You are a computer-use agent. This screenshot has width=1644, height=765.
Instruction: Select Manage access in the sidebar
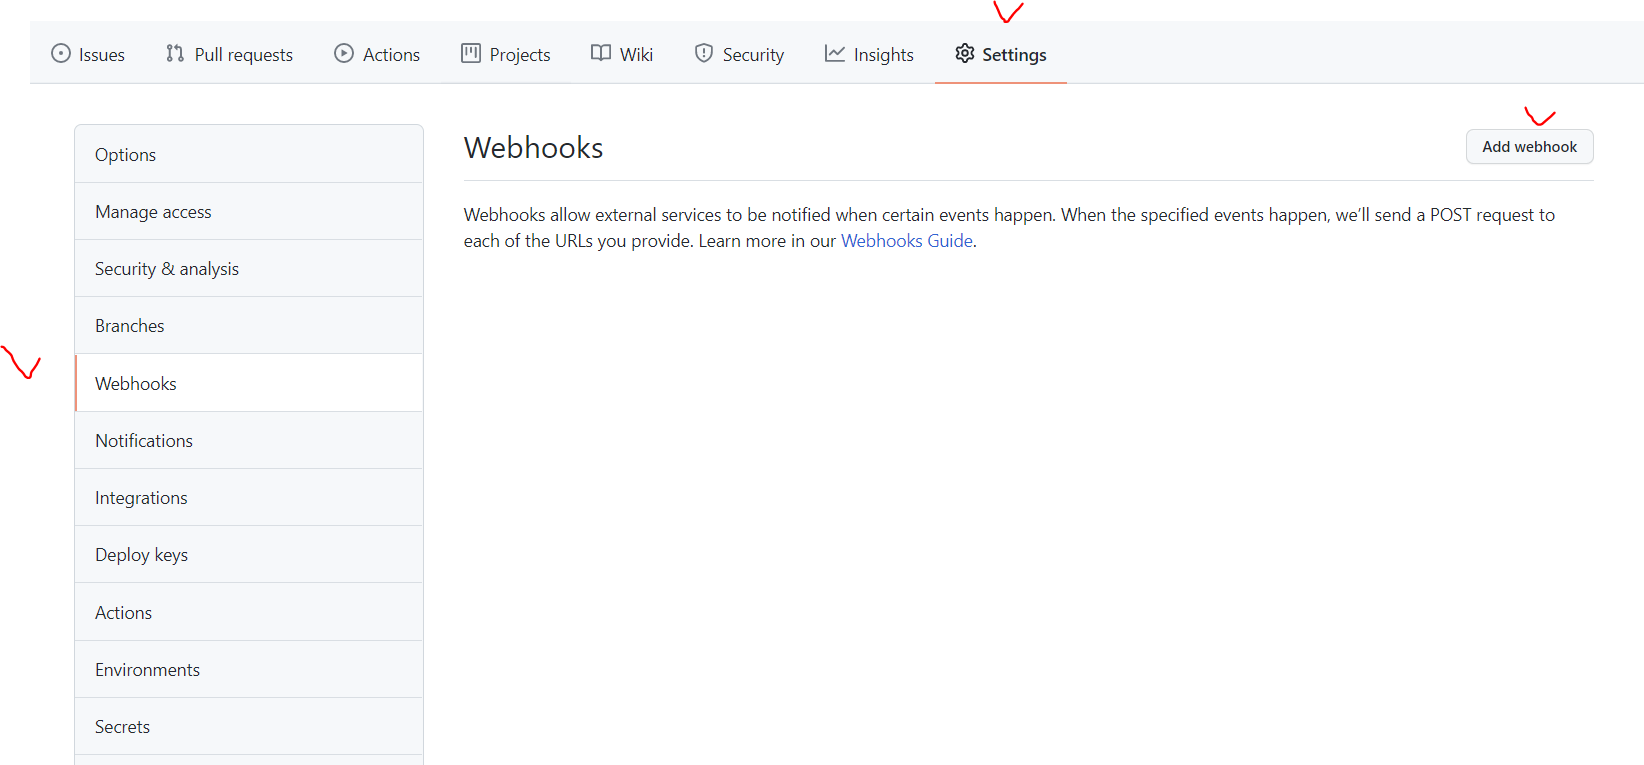point(249,212)
